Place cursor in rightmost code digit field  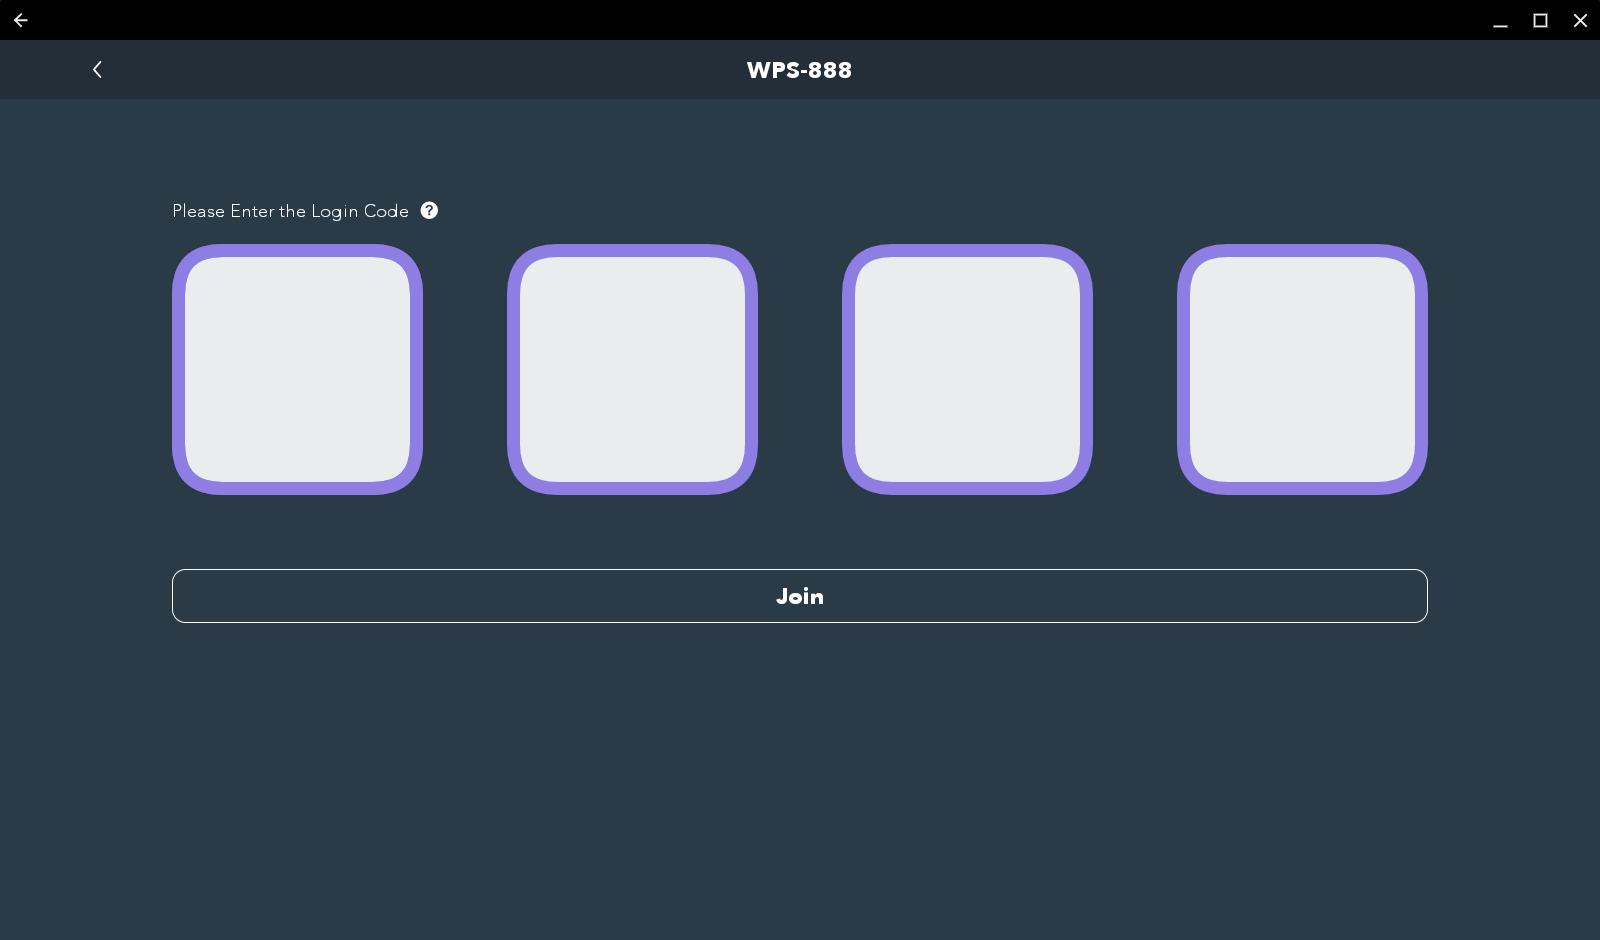click(1302, 369)
